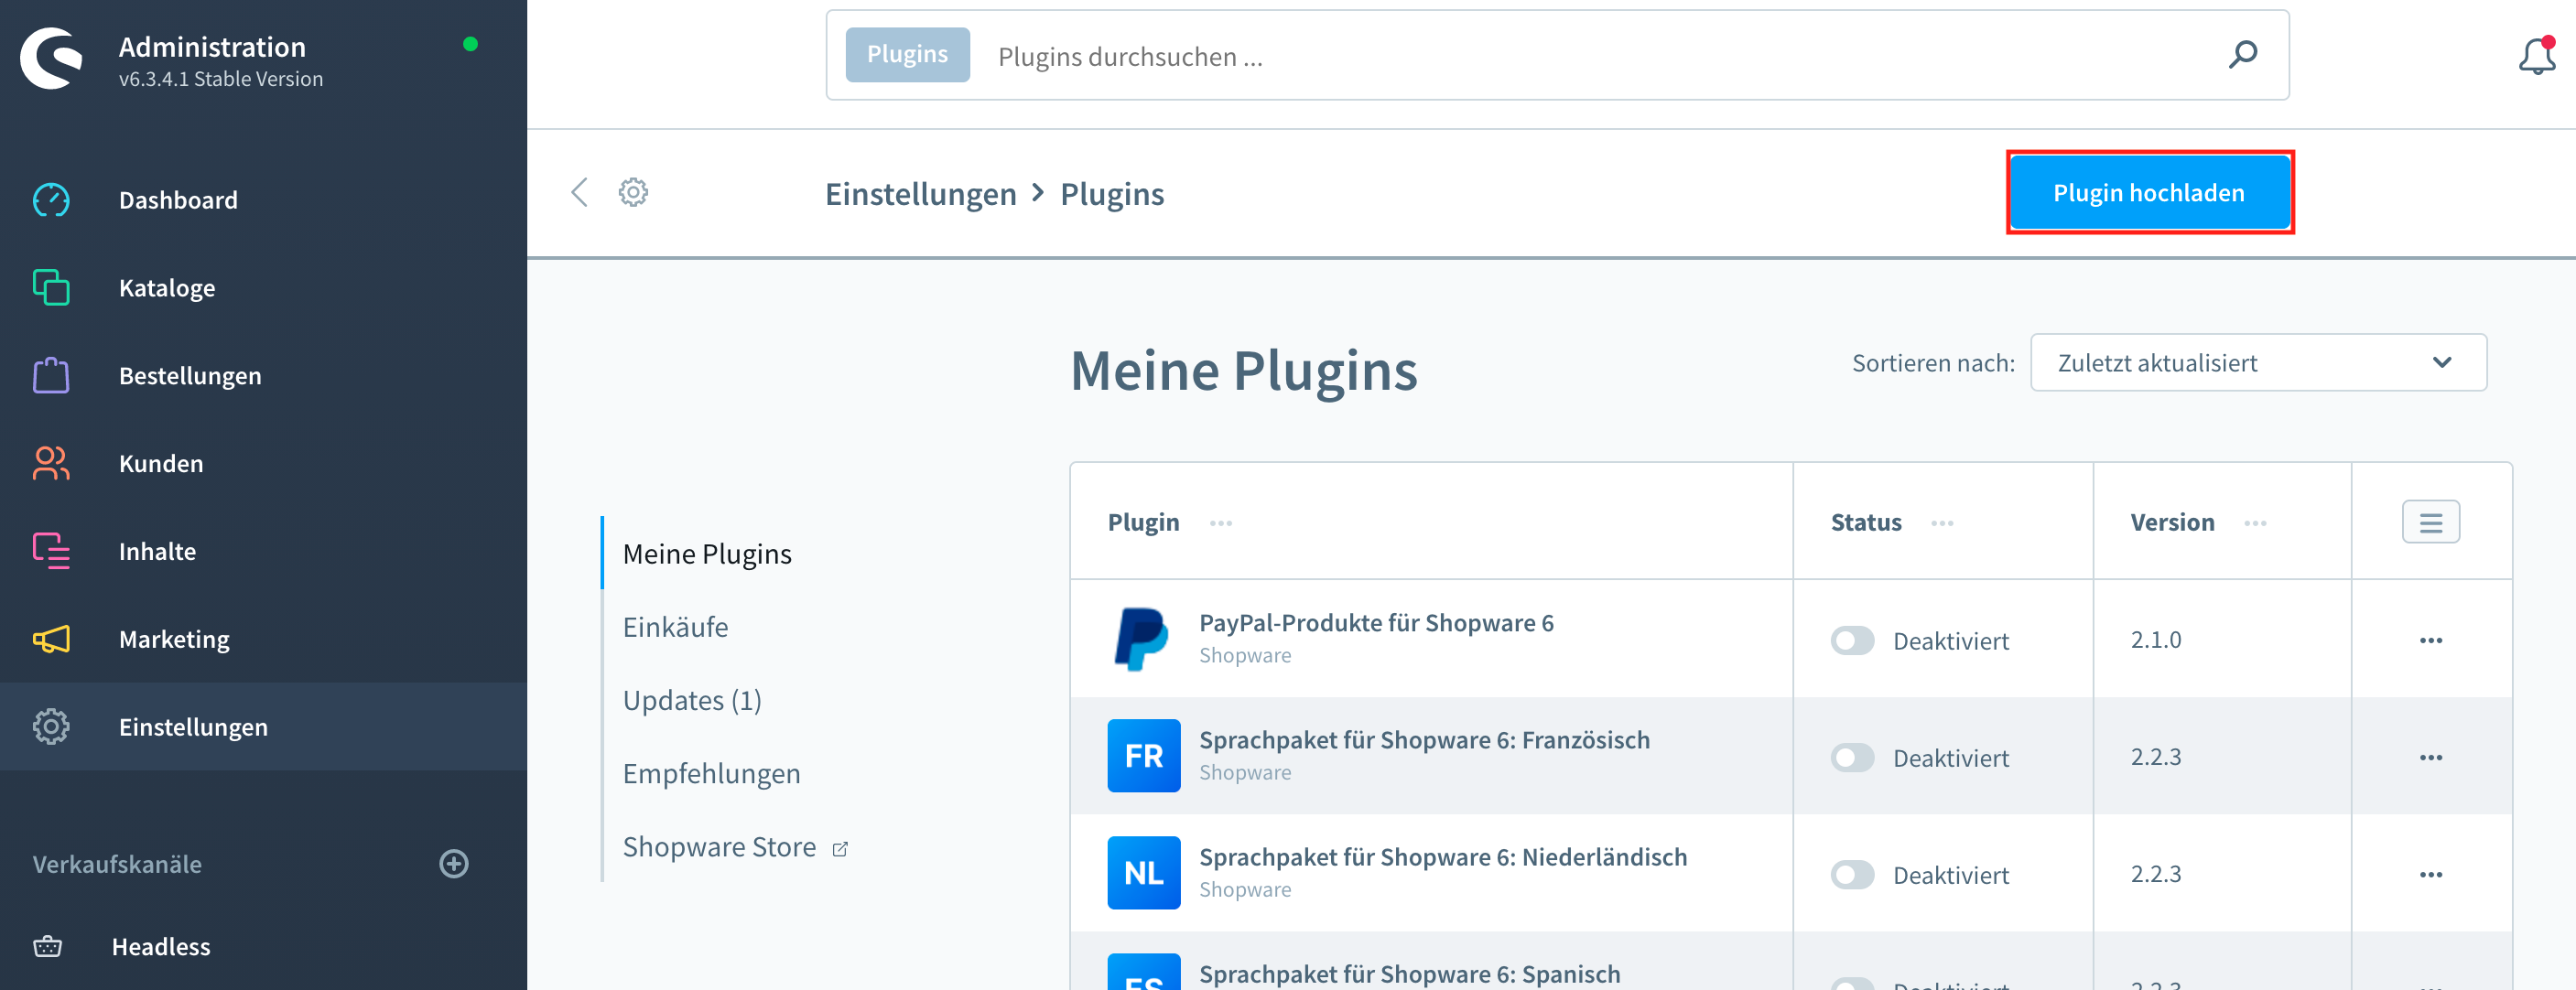Click the Plugins search filter tag
The width and height of the screenshot is (2576, 990).
click(x=907, y=54)
